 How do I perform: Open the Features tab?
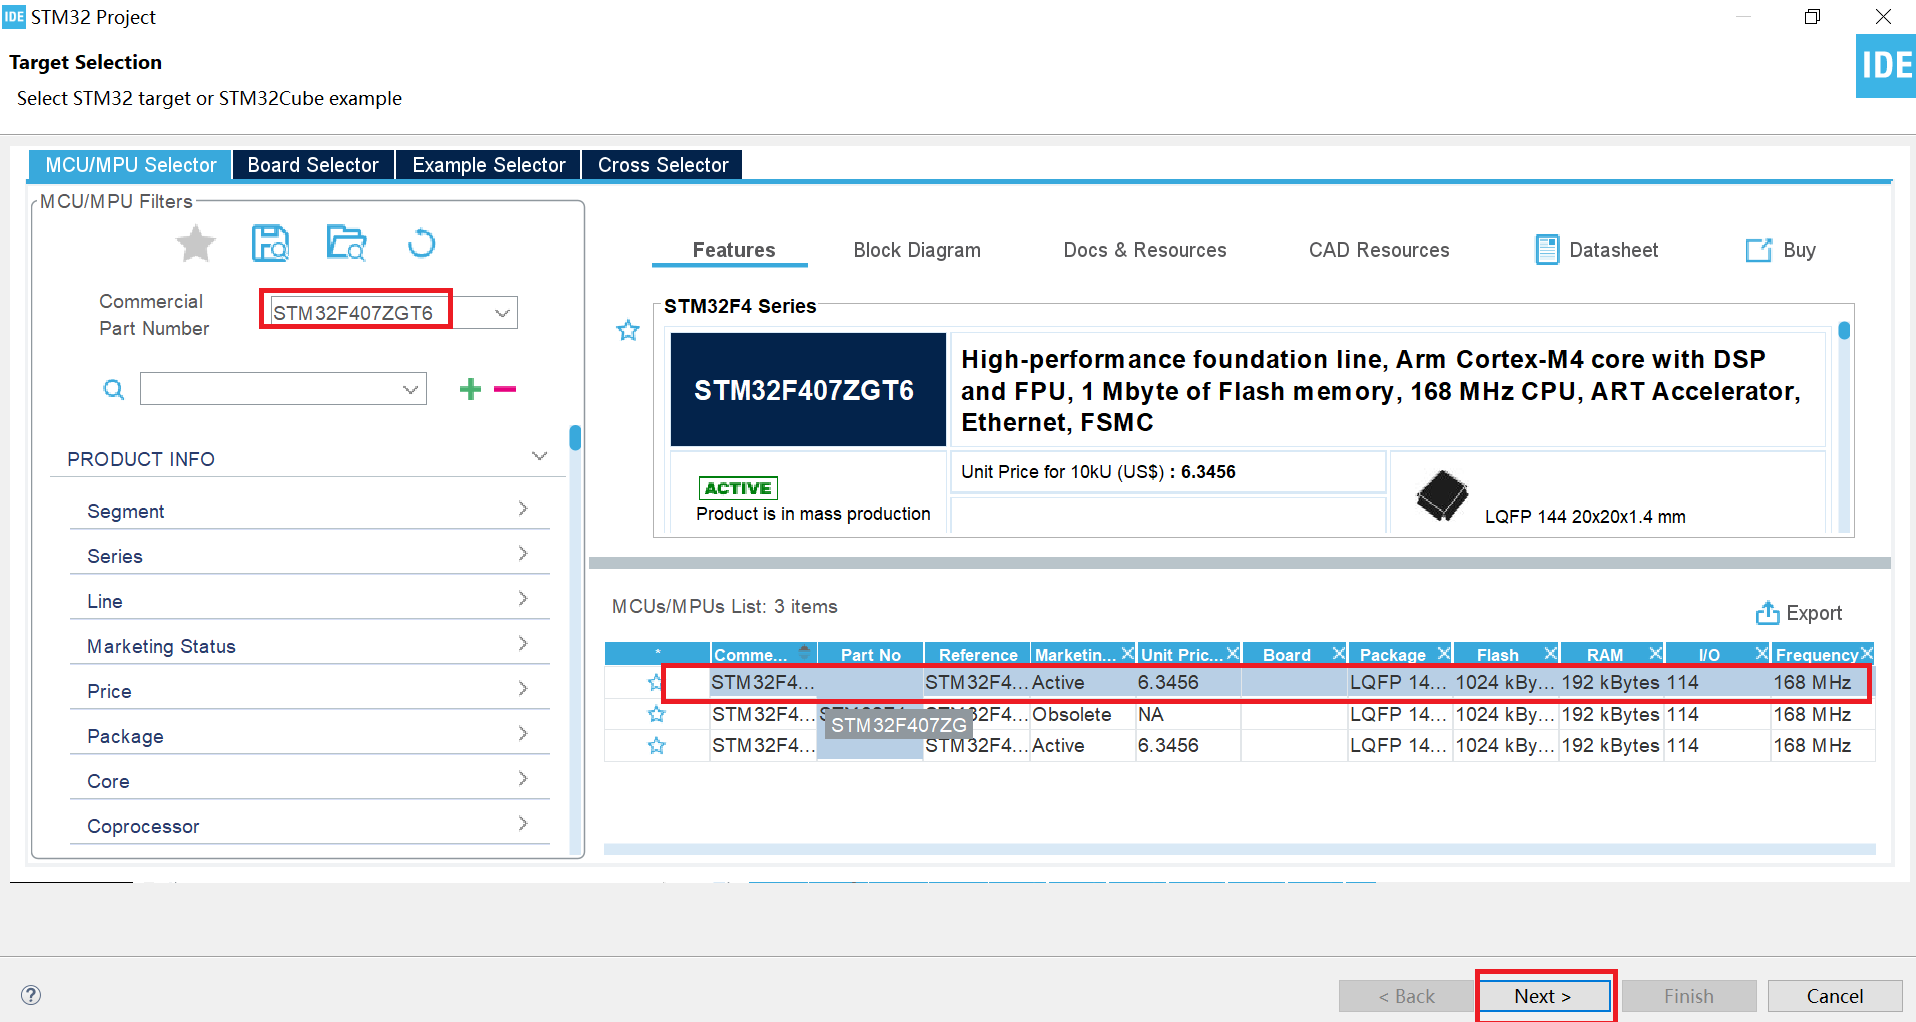(734, 250)
